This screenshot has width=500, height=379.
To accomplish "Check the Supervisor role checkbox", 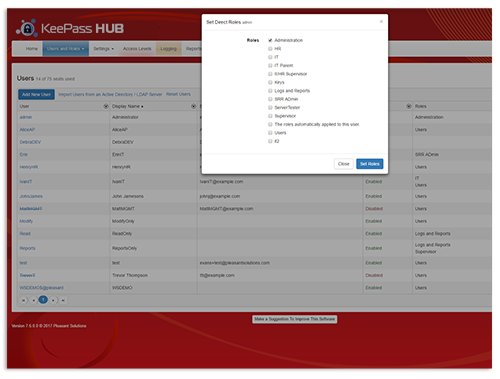I will [x=270, y=116].
